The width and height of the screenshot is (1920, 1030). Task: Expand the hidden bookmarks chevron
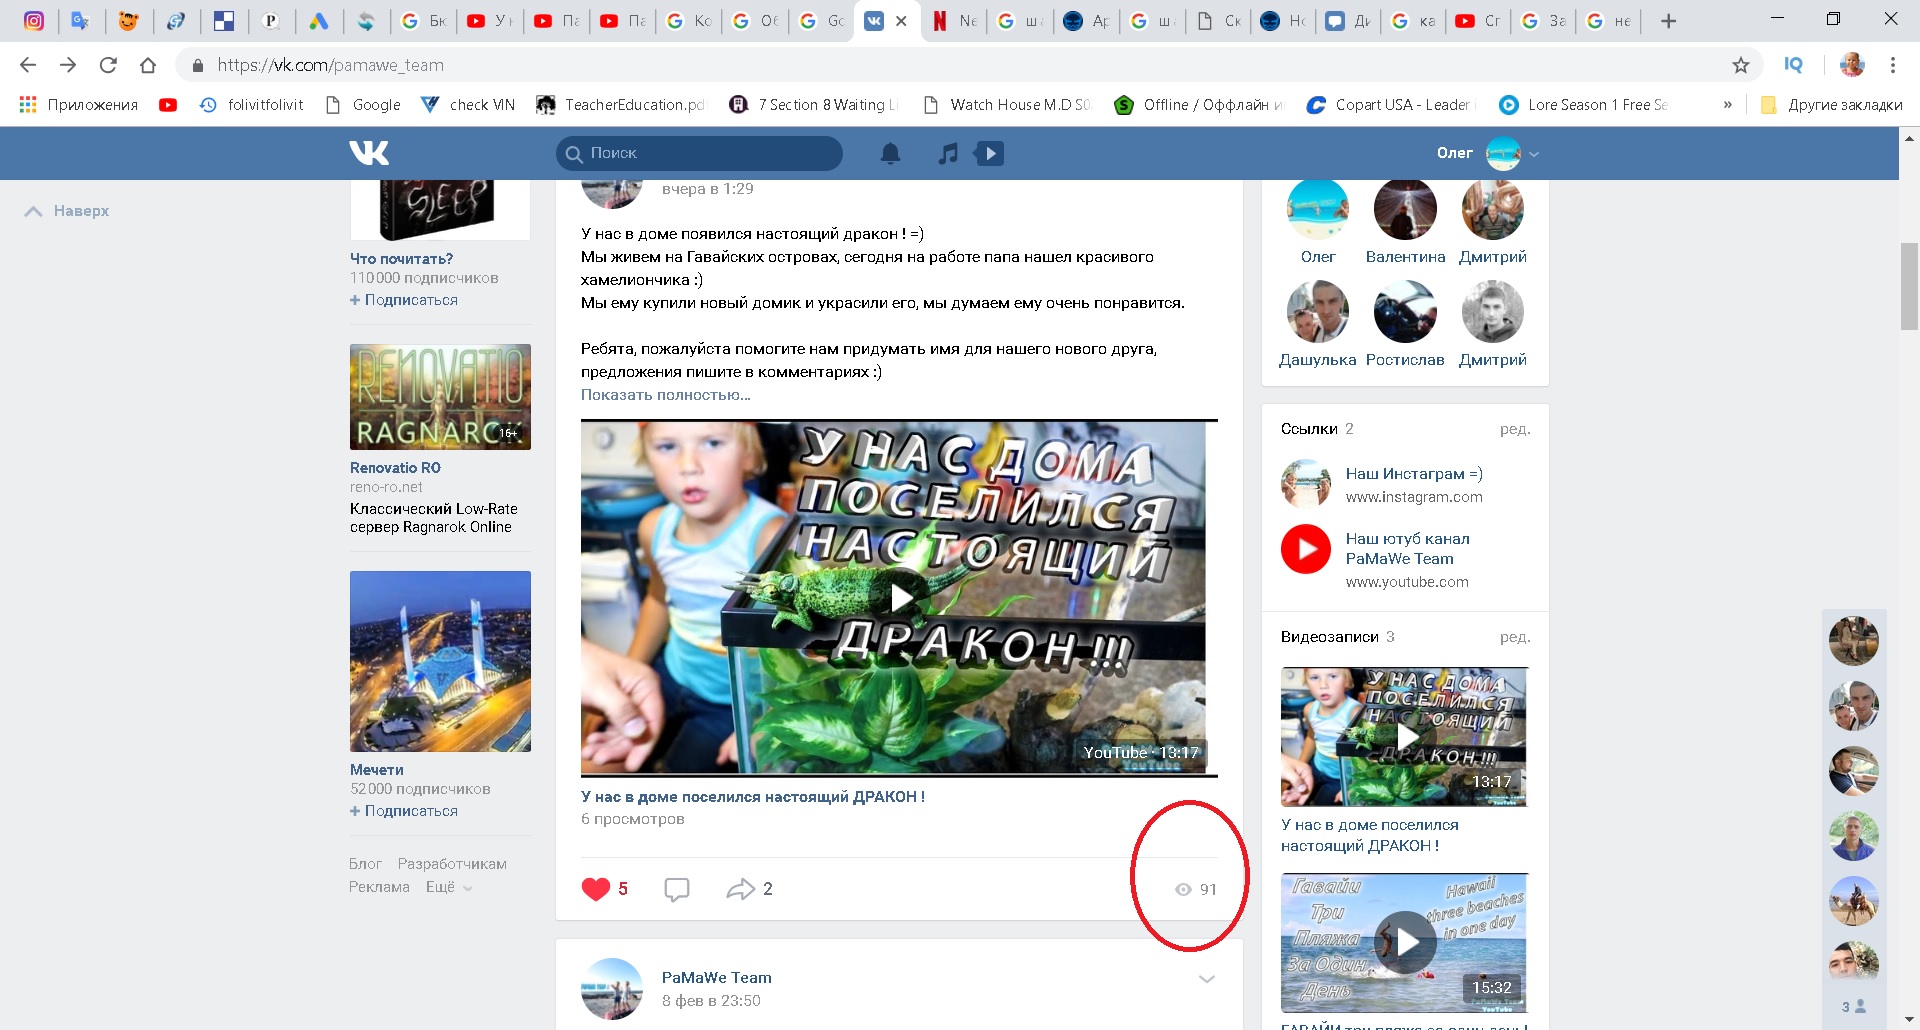[1727, 105]
